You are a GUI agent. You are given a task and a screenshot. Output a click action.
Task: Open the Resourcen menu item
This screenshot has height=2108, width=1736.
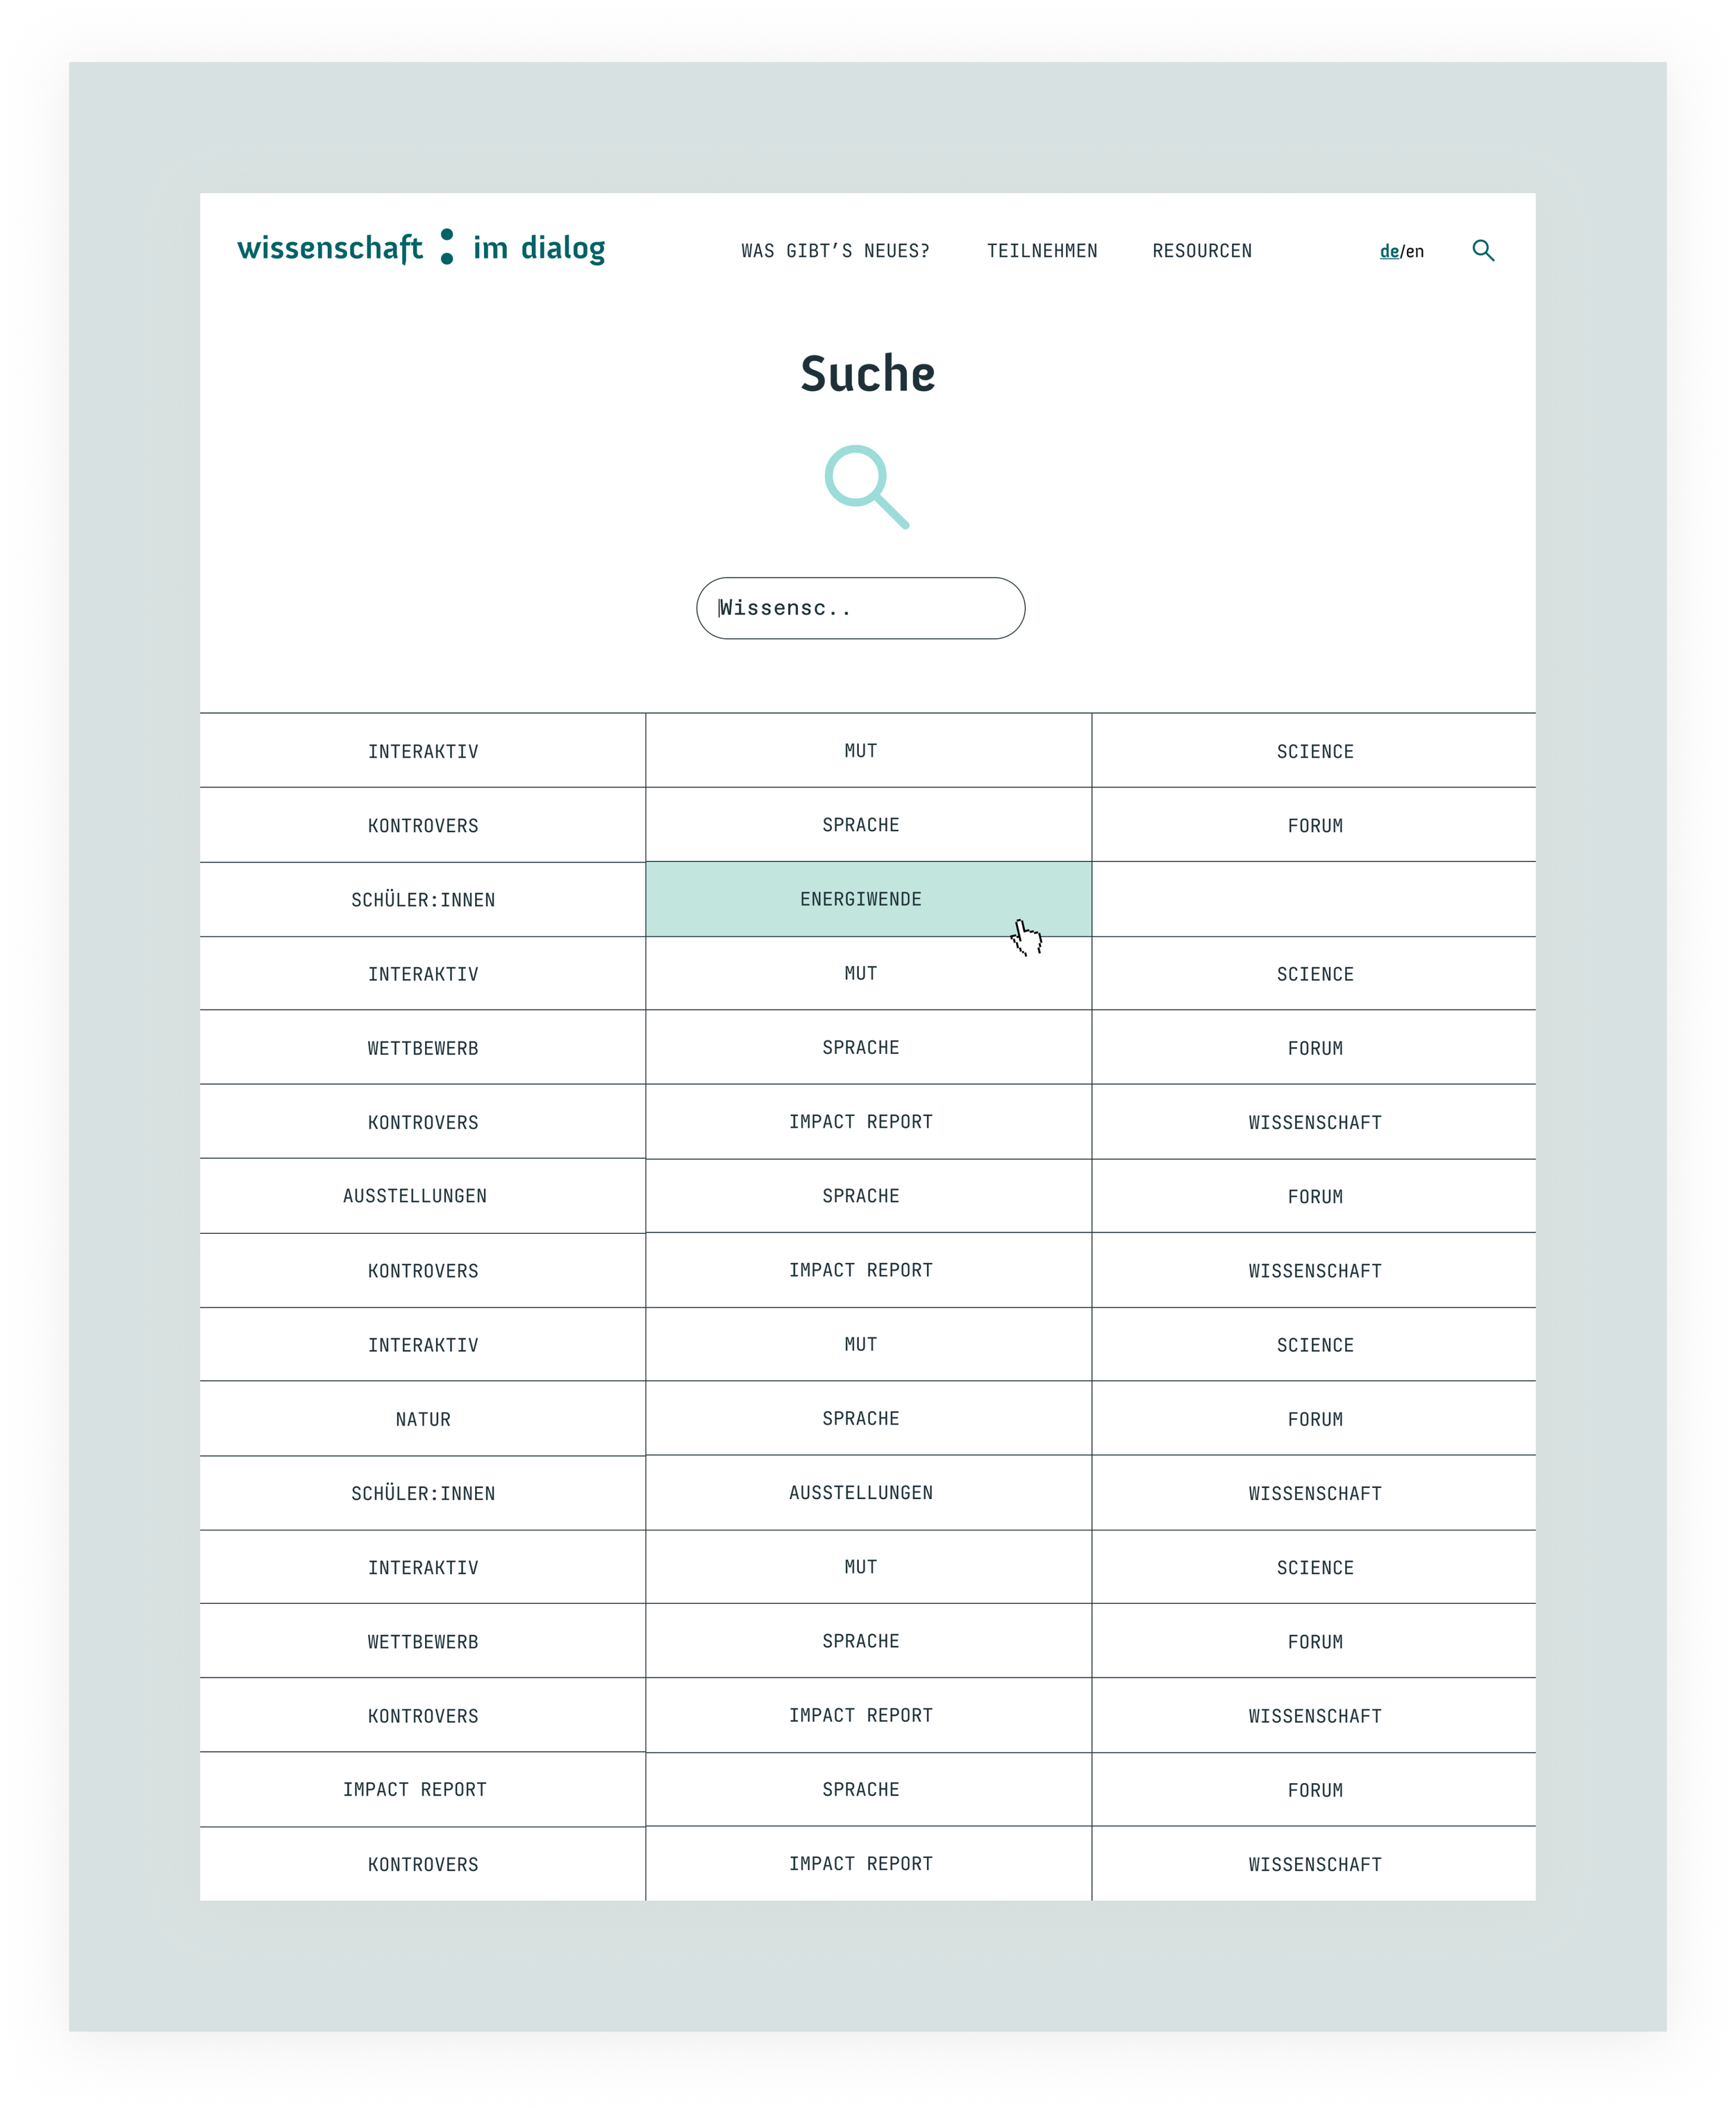[x=1202, y=251]
